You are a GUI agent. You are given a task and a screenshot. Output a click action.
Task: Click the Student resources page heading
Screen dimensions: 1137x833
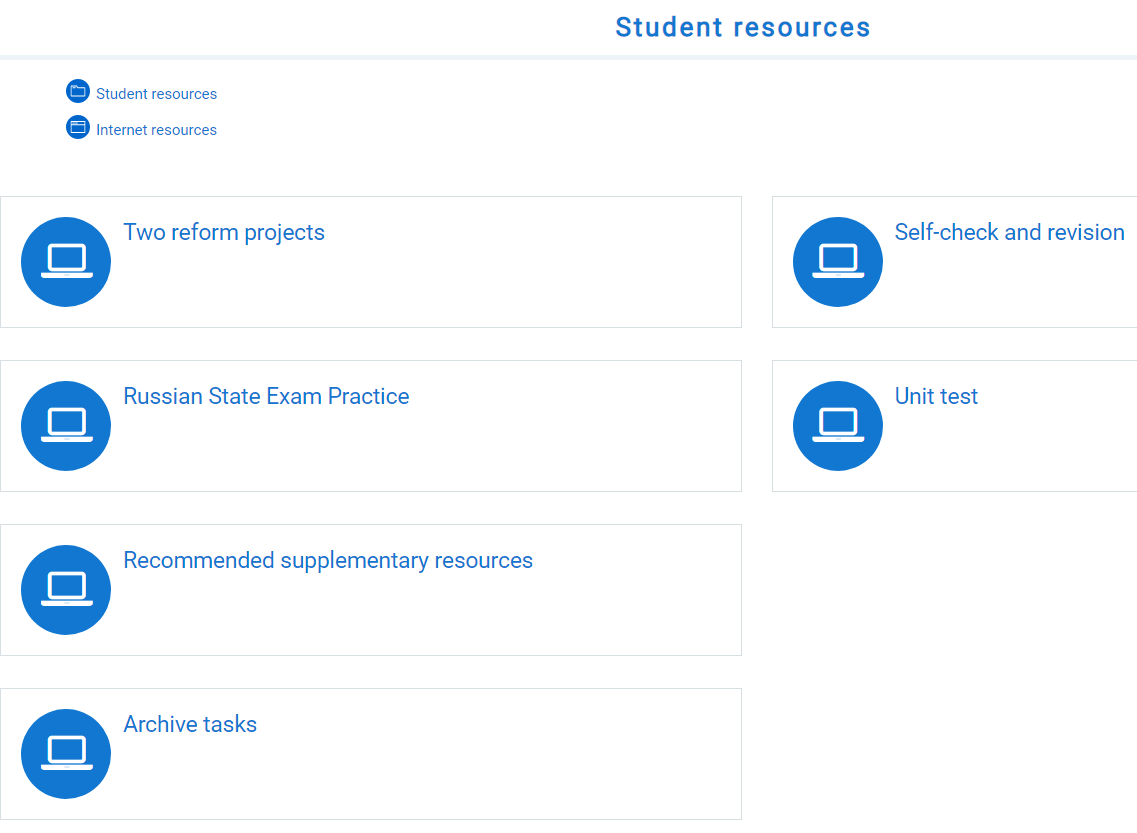click(x=743, y=27)
